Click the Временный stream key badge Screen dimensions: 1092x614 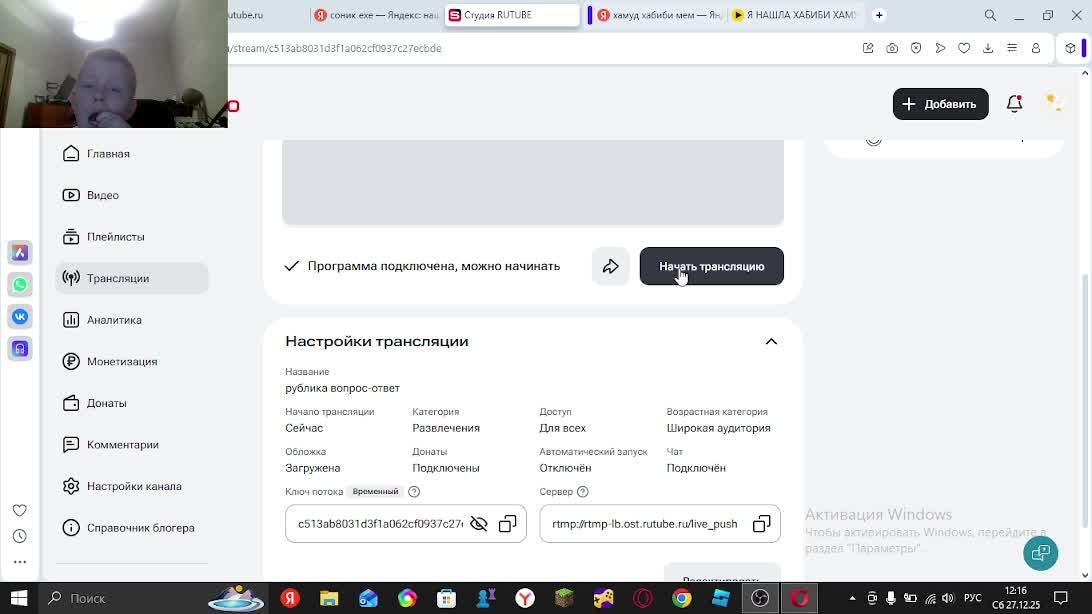point(375,491)
